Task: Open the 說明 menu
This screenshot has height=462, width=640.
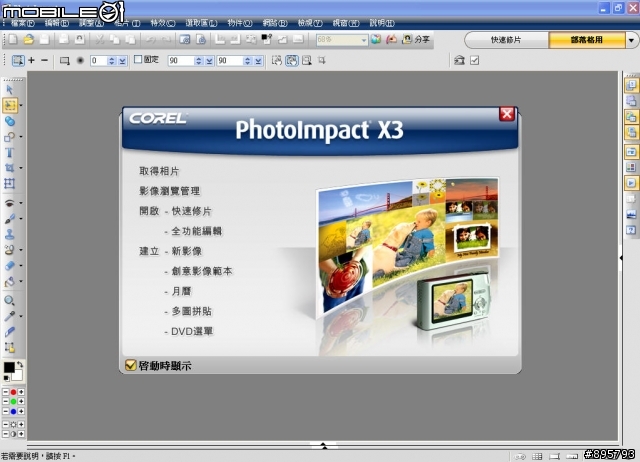Action: pyautogui.click(x=382, y=23)
